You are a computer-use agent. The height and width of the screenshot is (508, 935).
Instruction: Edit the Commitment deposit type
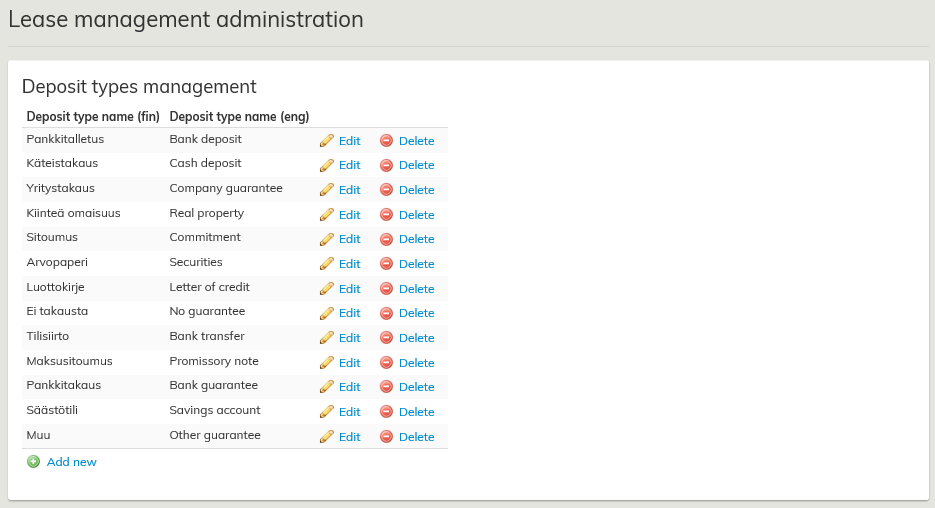point(349,239)
